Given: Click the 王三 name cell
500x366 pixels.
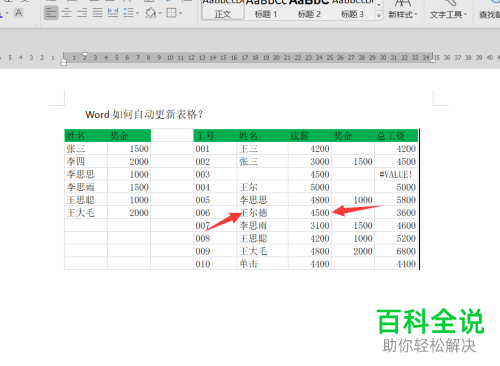Looking at the screenshot, I should click(262, 149).
